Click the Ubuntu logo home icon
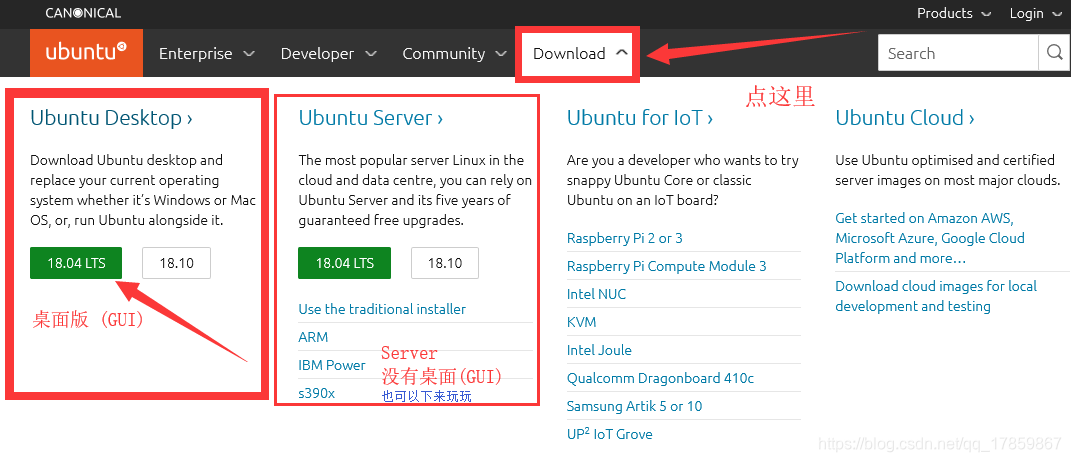Viewport: 1071px width, 462px height. (86, 53)
